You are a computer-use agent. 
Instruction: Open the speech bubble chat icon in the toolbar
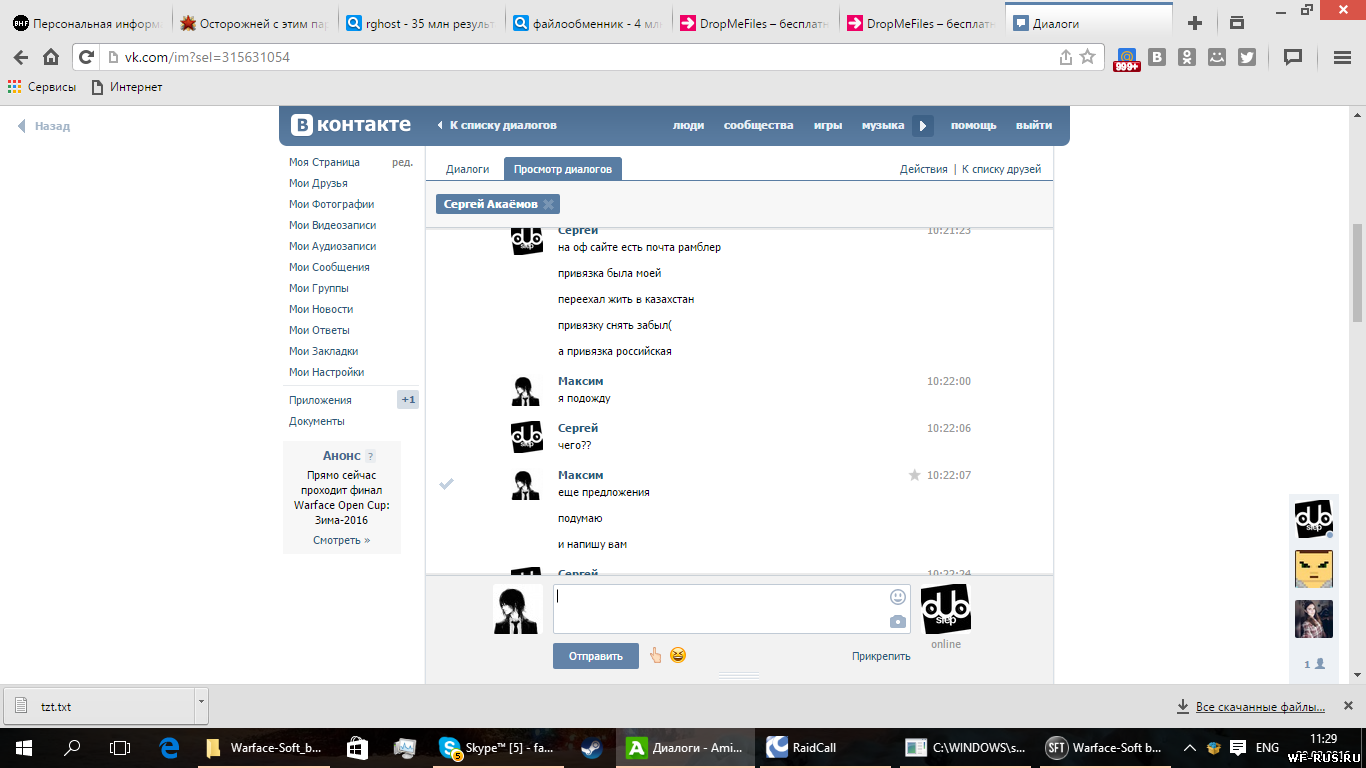point(1293,58)
